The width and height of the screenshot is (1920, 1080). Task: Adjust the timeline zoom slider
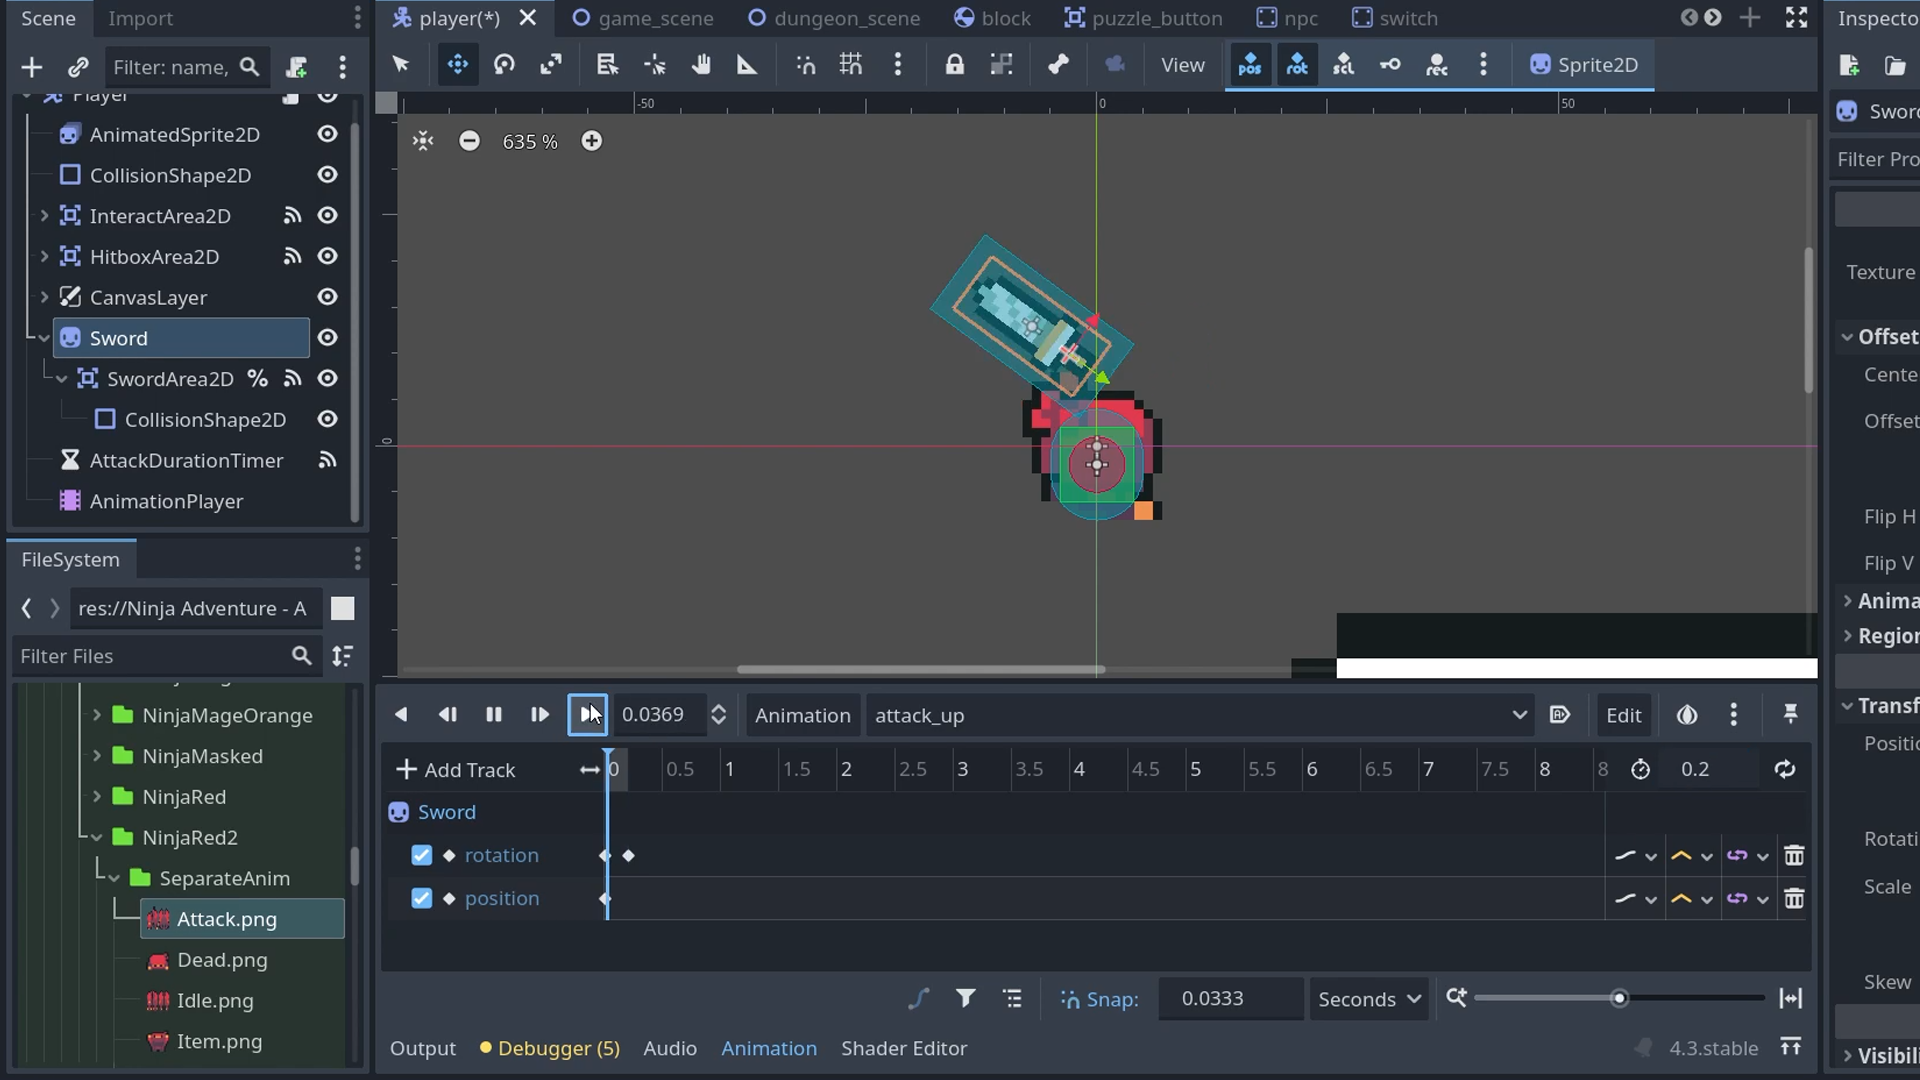(x=1618, y=998)
